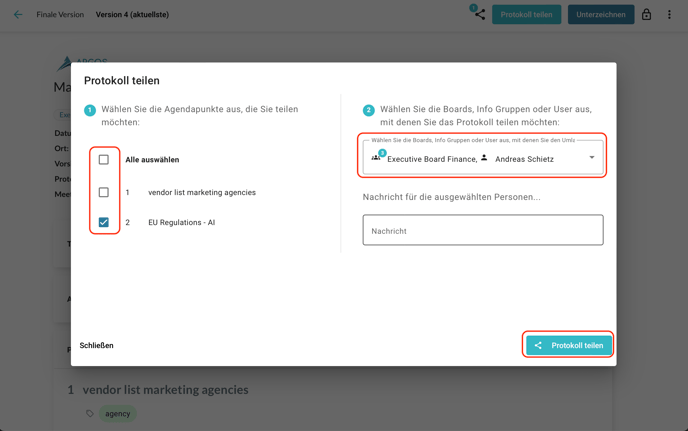Image resolution: width=688 pixels, height=431 pixels.
Task: Click Schließen to close the dialog
Action: pyautogui.click(x=97, y=345)
